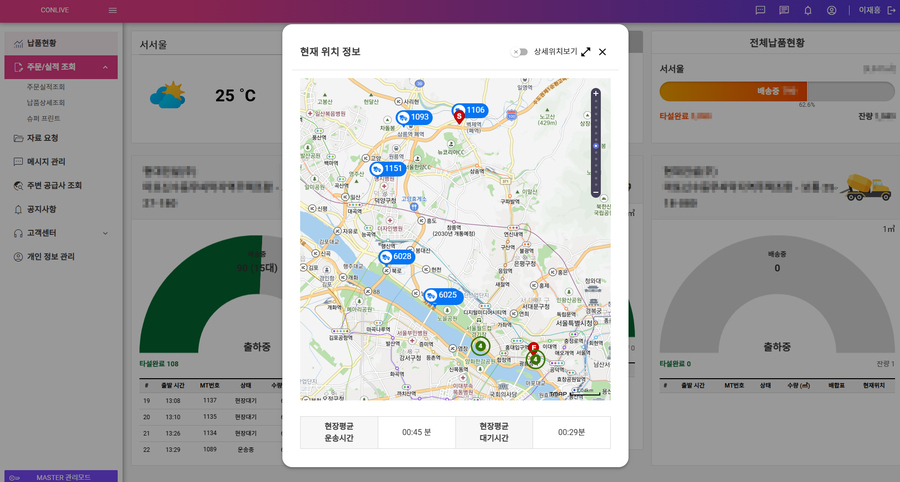
Task: Select truck marker 6028 on the map
Action: [395, 257]
